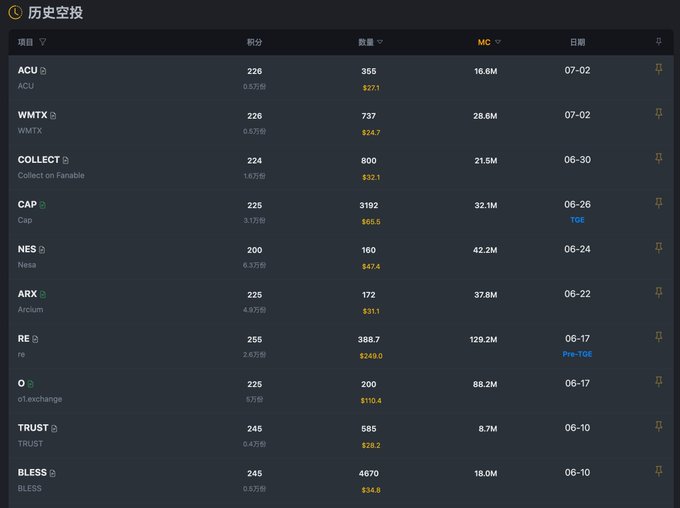Click the 3192 quantity in the CAP row
This screenshot has height=508, width=680.
click(369, 205)
